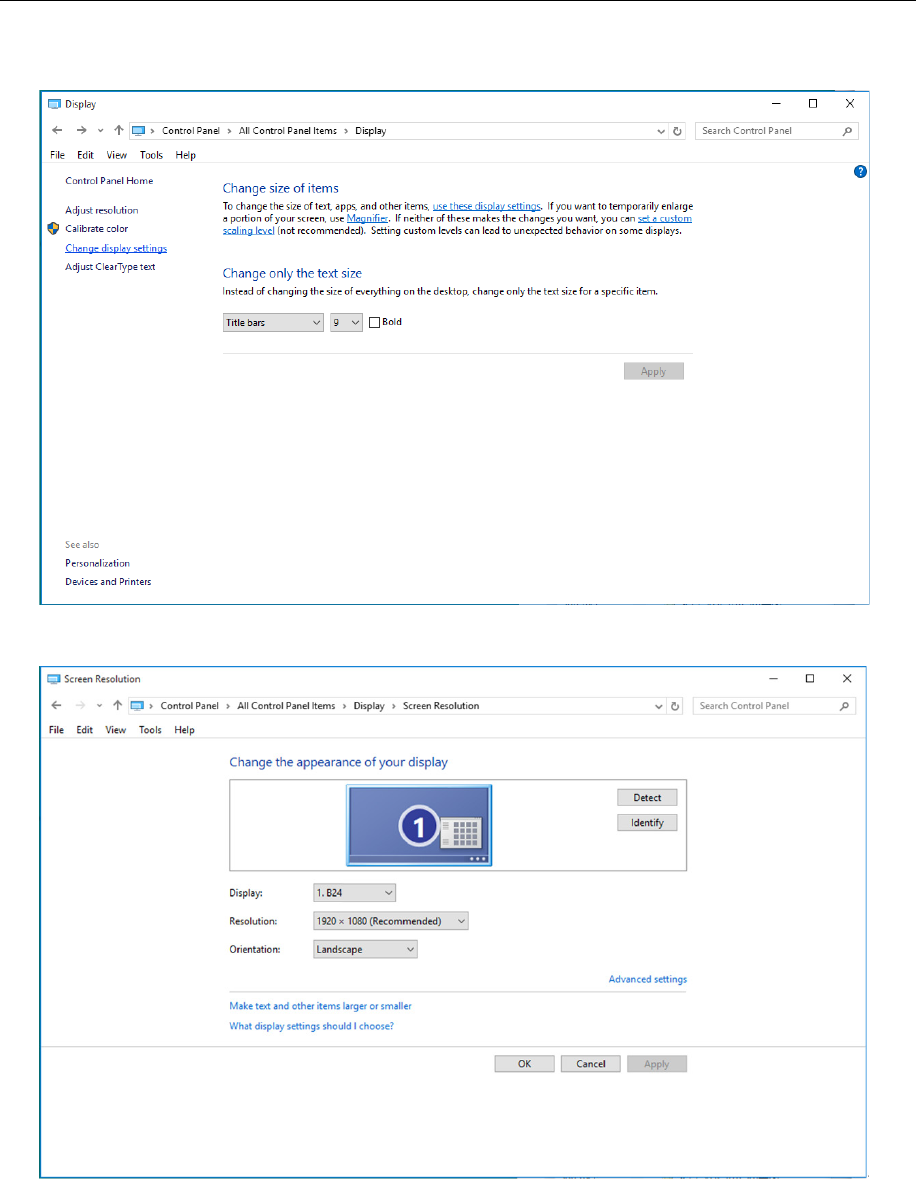This screenshot has width=916, height=1179.
Task: Open the Display 1. B24 dropdown
Action: [x=354, y=892]
